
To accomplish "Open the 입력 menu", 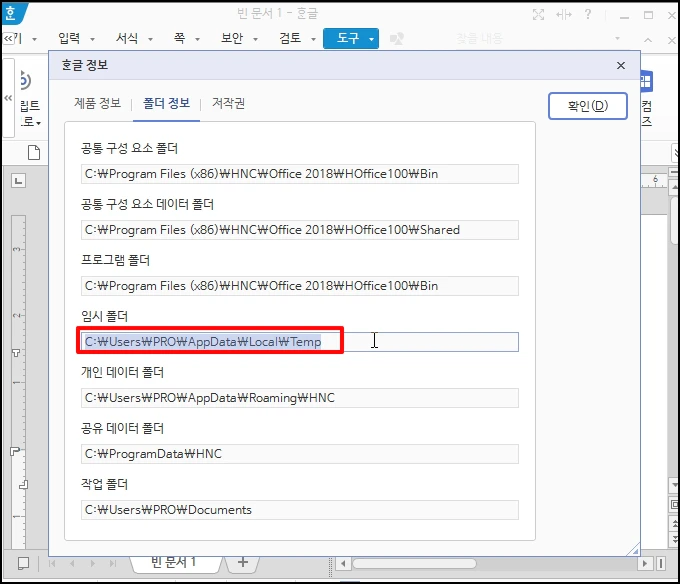I will [x=69, y=39].
